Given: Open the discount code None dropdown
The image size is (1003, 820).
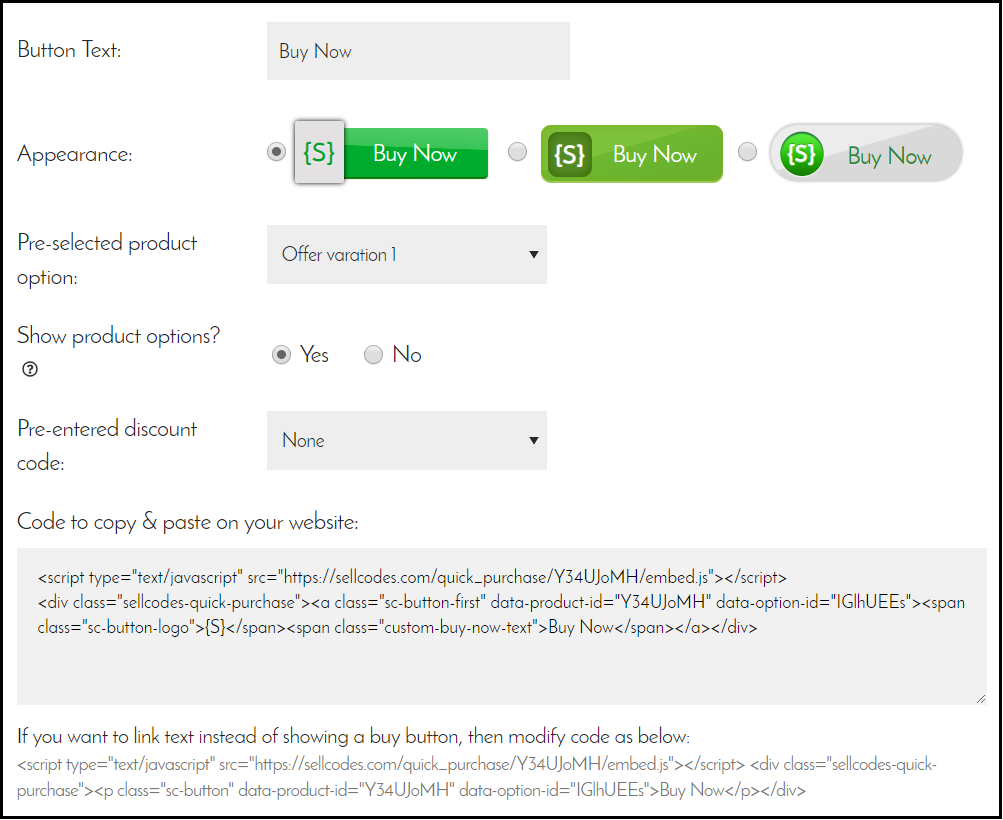Looking at the screenshot, I should tap(407, 441).
